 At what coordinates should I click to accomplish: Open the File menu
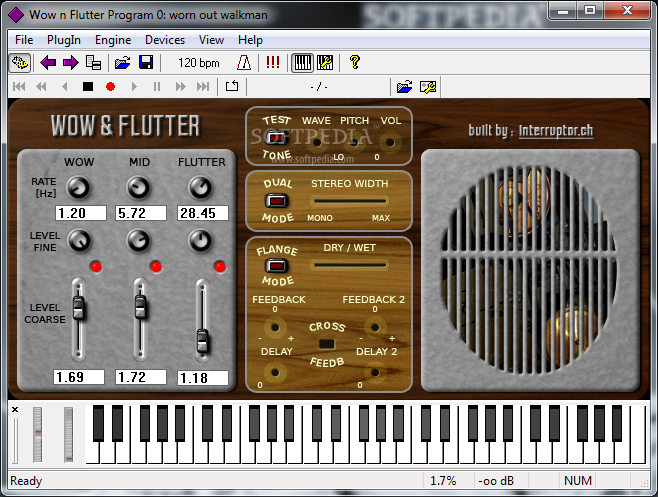tap(24, 40)
